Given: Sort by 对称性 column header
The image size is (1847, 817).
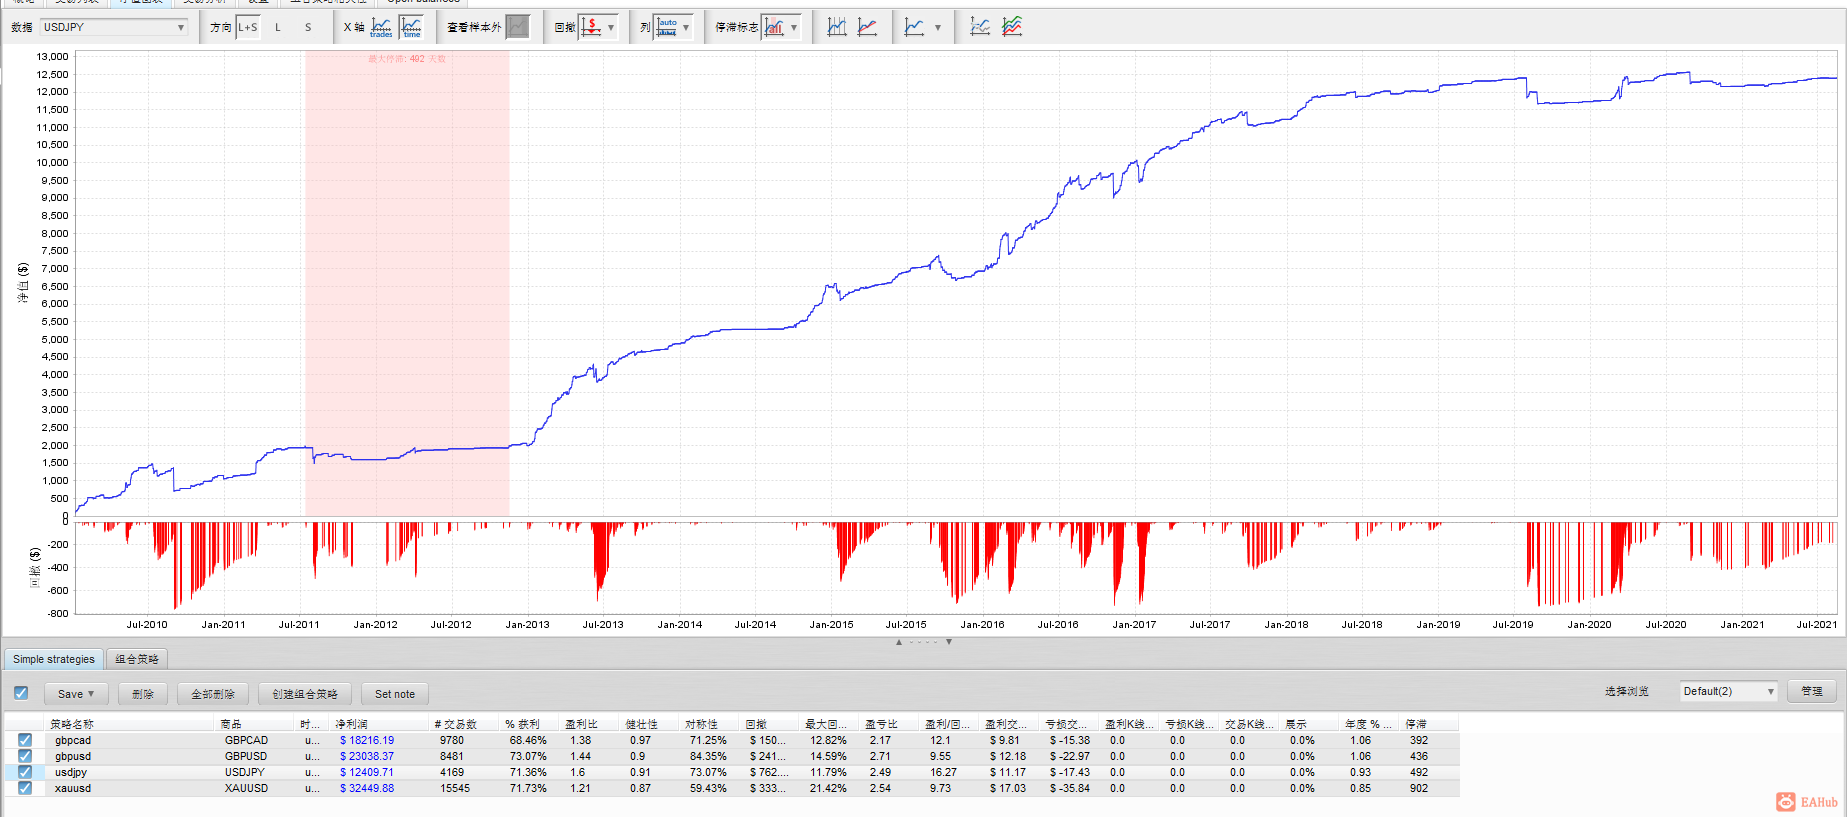Looking at the screenshot, I should (x=710, y=724).
